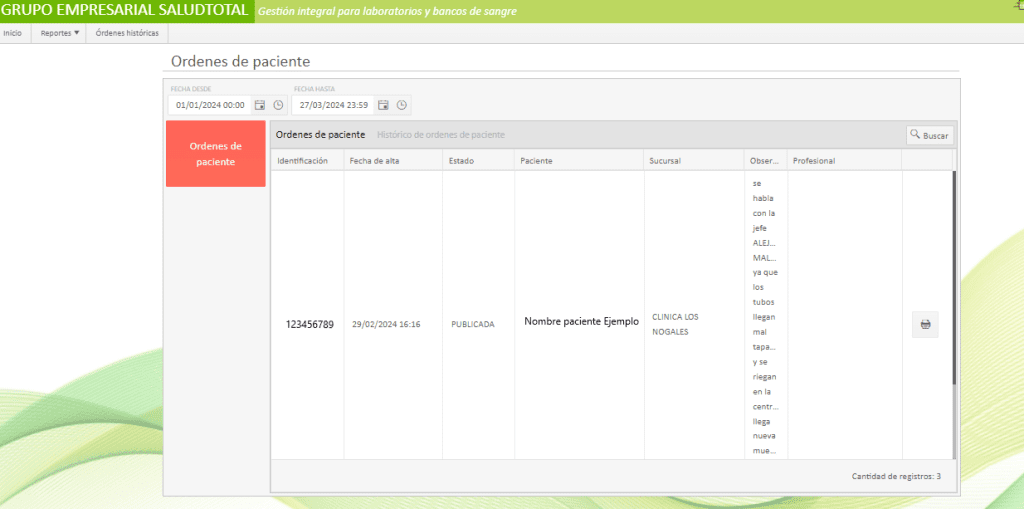
Task: Open Órdenes históricas menu item
Action: 127,33
